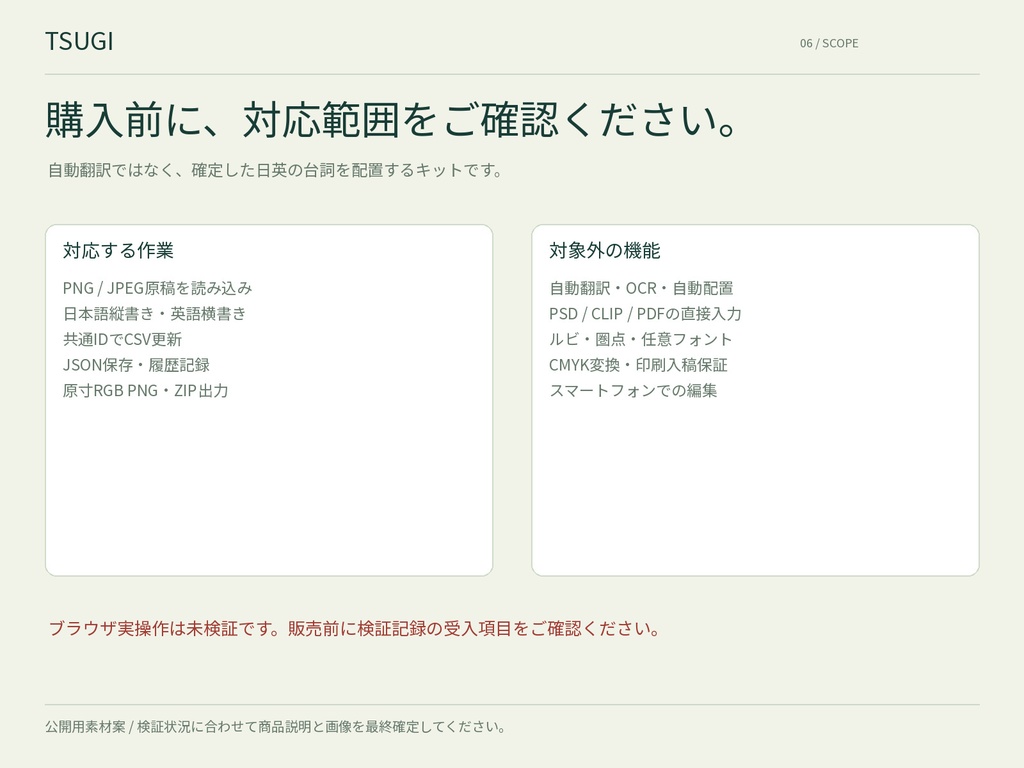The width and height of the screenshot is (1024, 768).
Task: Click the 対象外の機能 card title
Action: [605, 251]
